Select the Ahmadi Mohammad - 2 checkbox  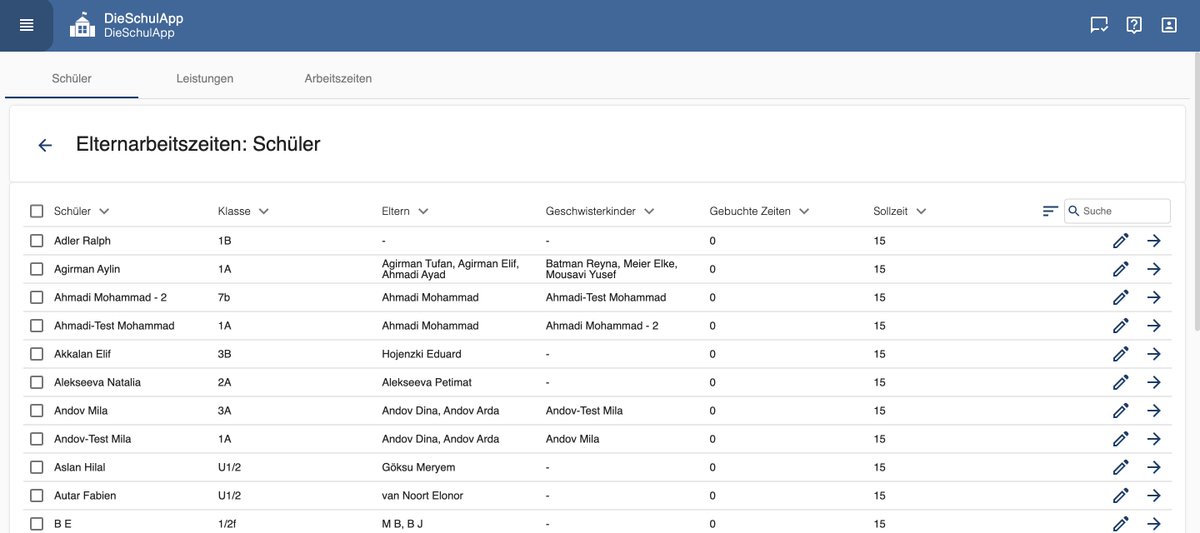[x=37, y=297]
